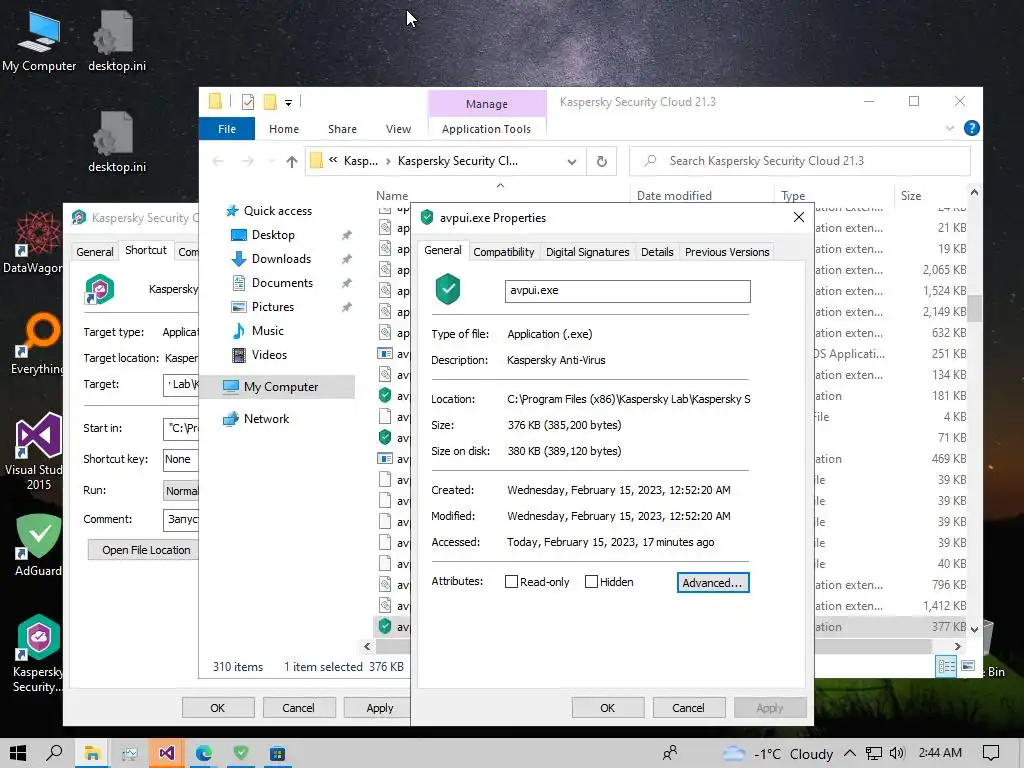Open the Run dropdown in shortcut properties
Viewport: 1024px width, 768px height.
point(181,490)
